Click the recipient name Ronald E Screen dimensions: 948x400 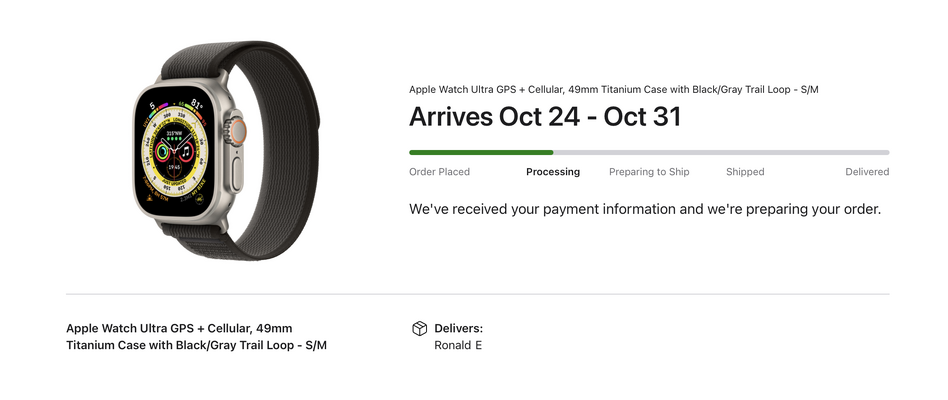pos(458,346)
